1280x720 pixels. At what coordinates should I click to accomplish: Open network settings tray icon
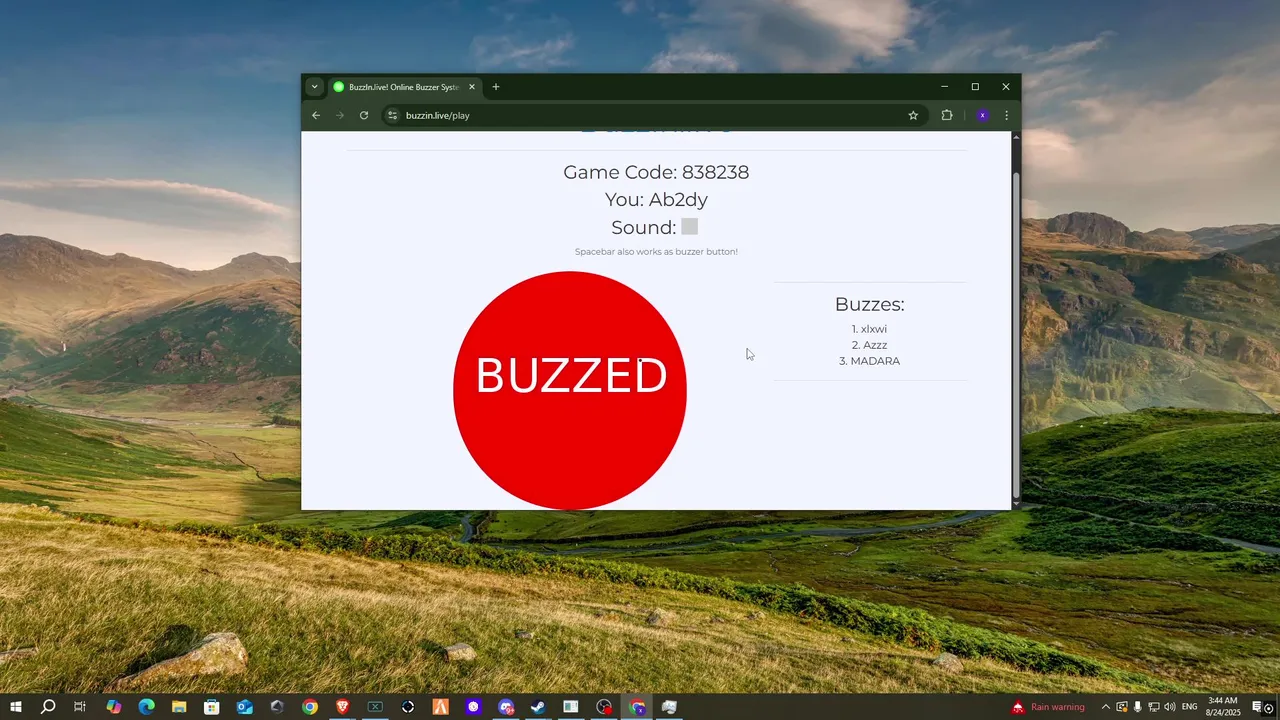click(x=1153, y=707)
